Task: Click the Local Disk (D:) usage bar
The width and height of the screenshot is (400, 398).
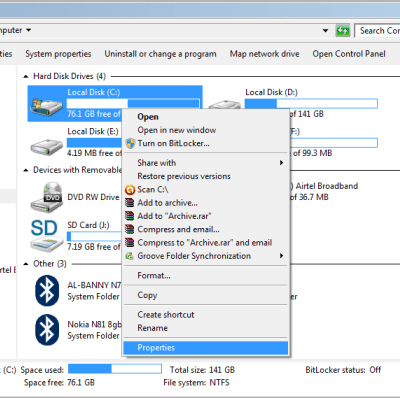Action: (311, 104)
